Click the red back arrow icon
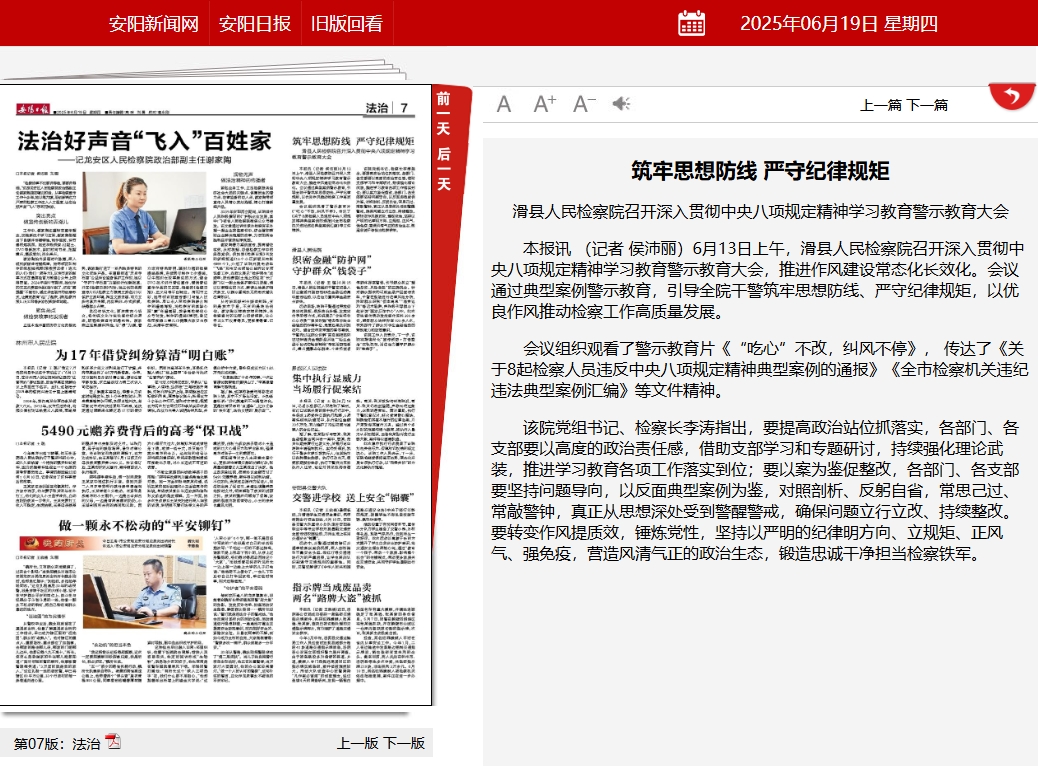This screenshot has height=768, width=1038. (1012, 97)
